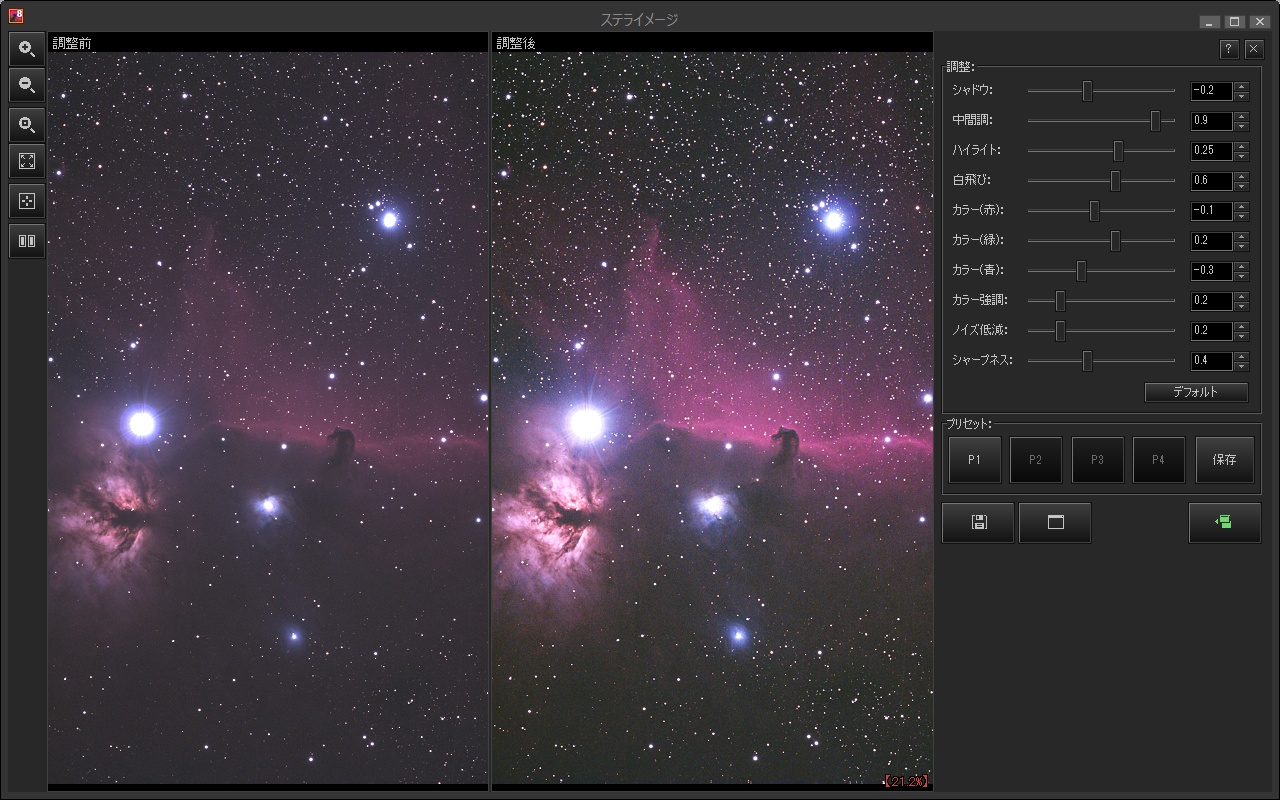The height and width of the screenshot is (800, 1280).
Task: Select preset P1
Action: 974,460
